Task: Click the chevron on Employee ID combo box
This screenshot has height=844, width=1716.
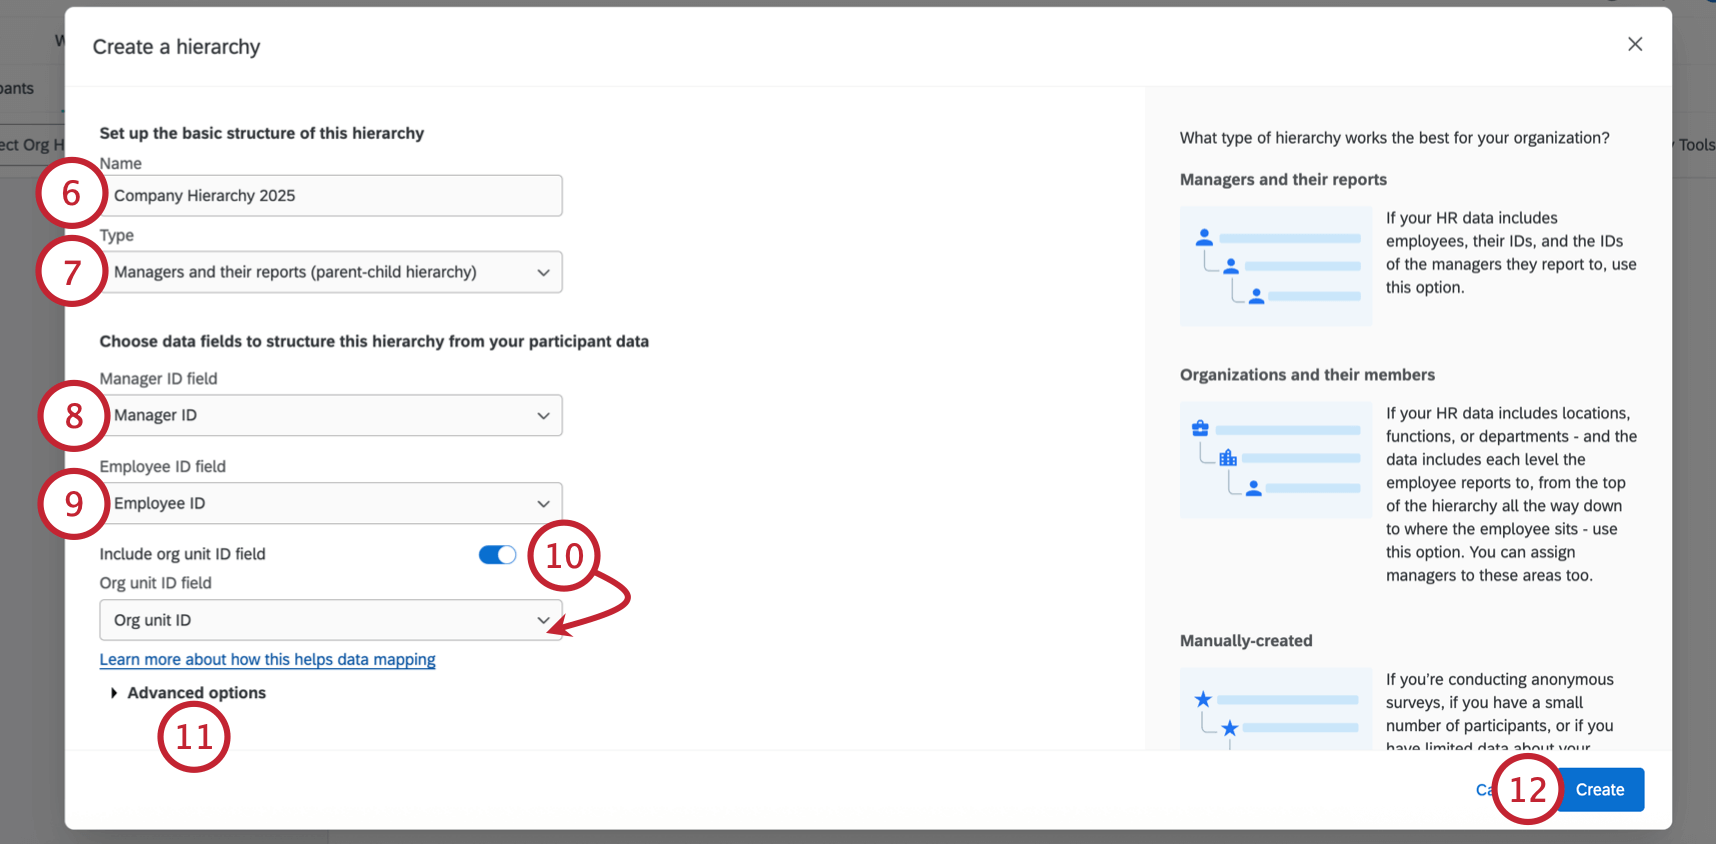Action: tap(543, 504)
